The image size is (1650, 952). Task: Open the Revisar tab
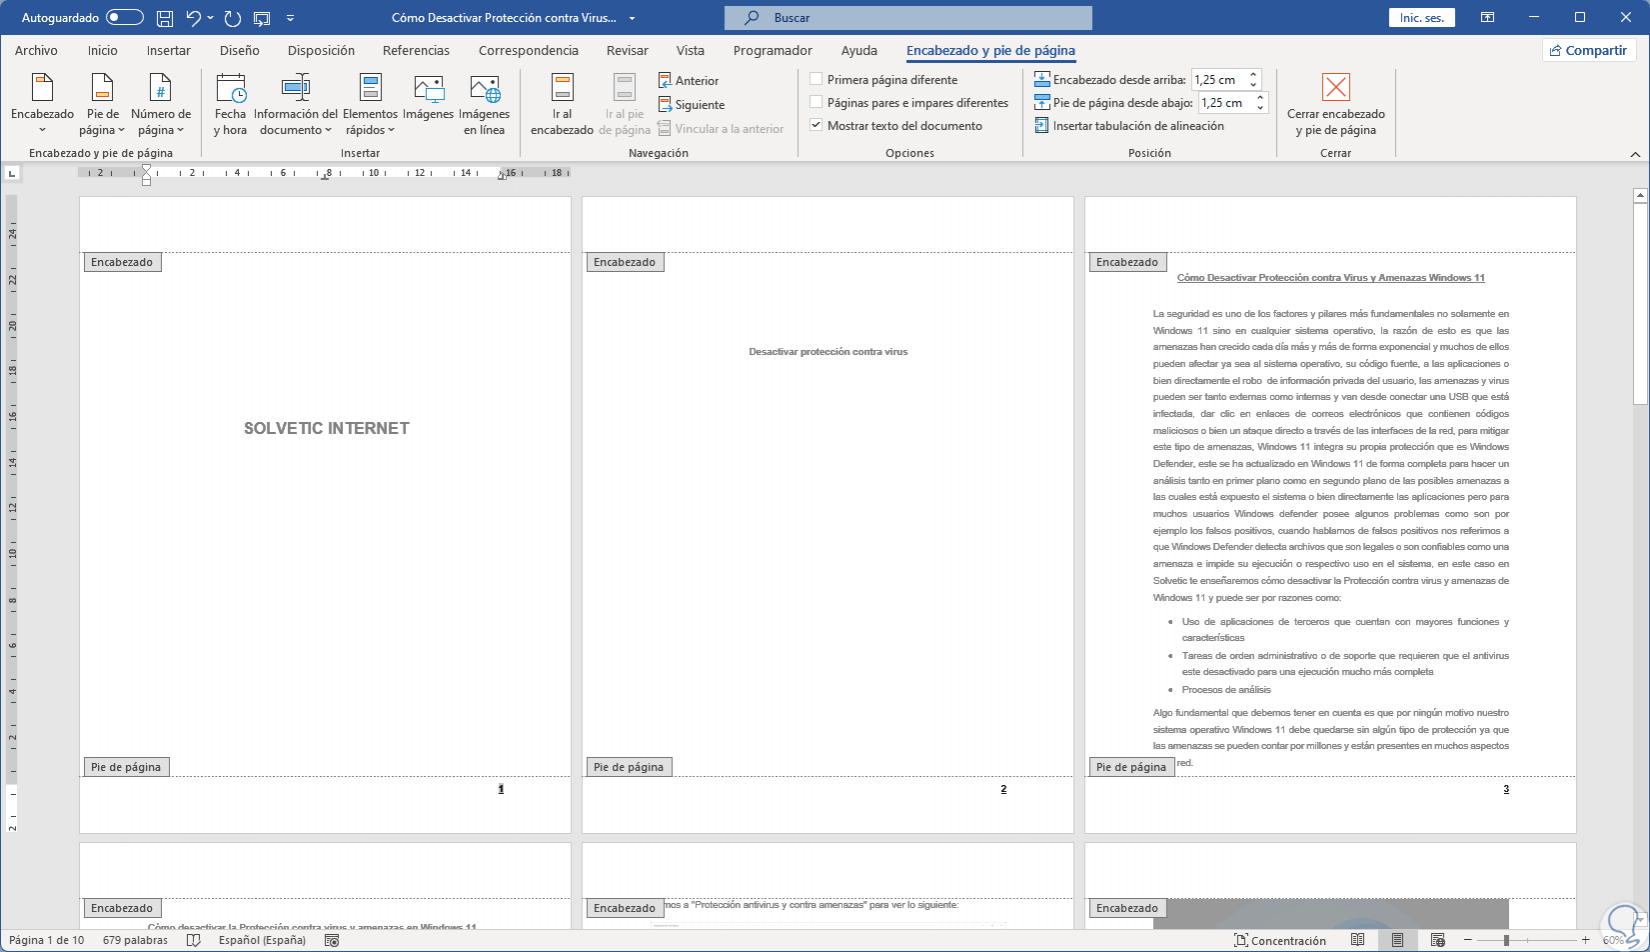[x=627, y=50]
